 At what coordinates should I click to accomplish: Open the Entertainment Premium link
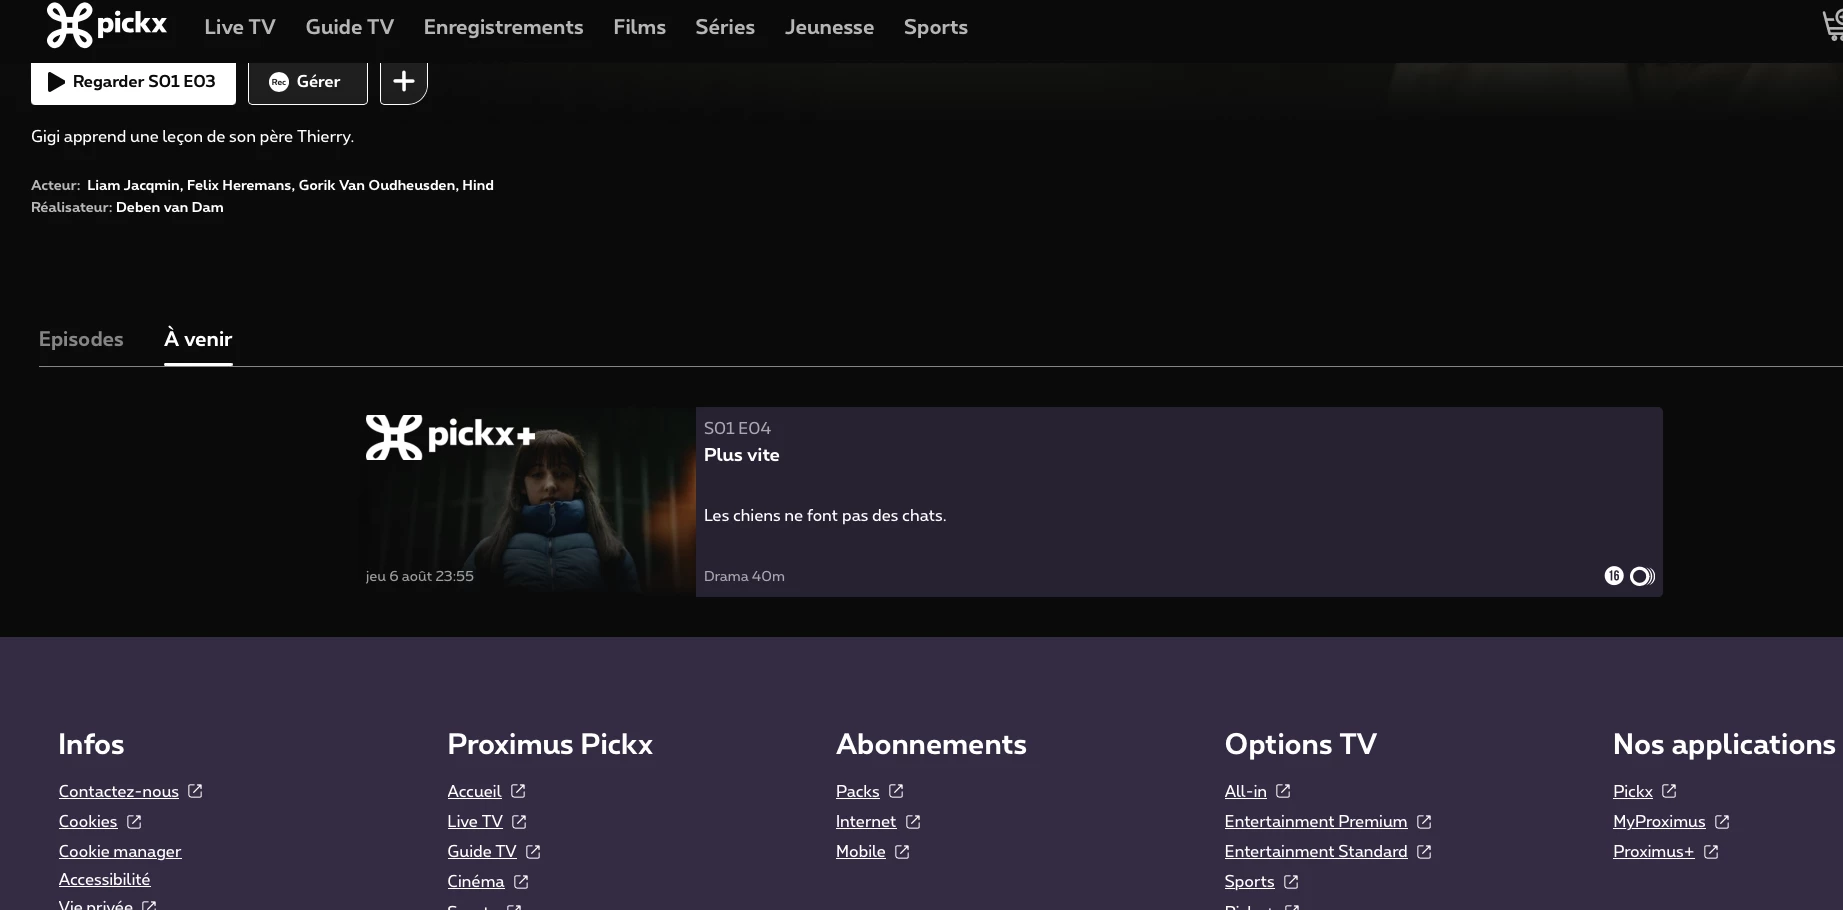pos(1316,821)
